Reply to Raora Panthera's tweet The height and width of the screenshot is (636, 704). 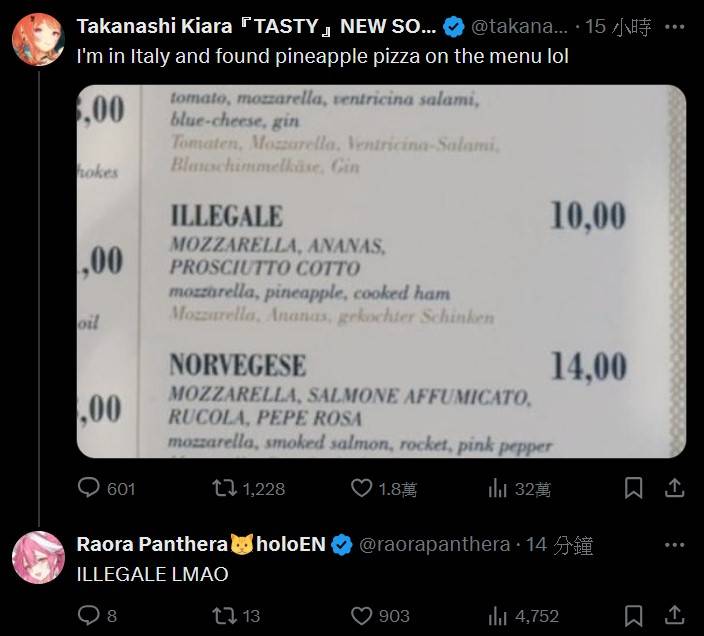click(89, 616)
